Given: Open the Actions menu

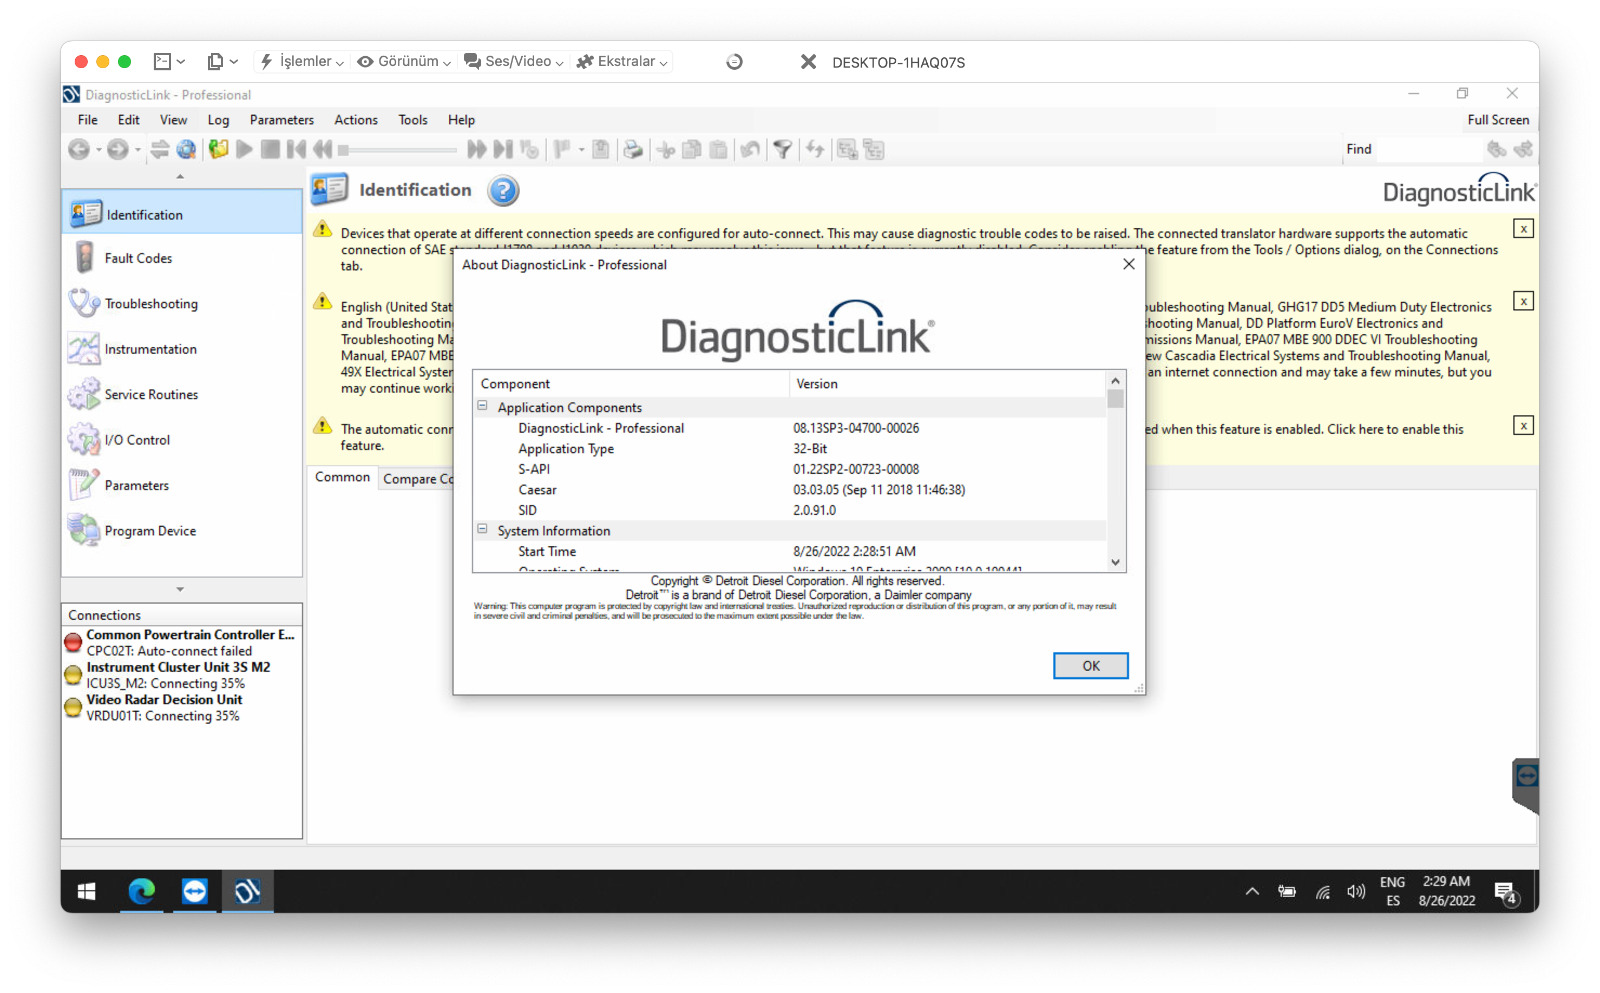Looking at the screenshot, I should click(356, 120).
